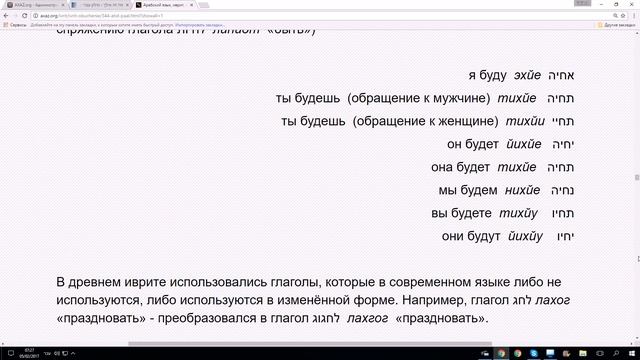
Task: Click the text 'он будет'
Action: [473, 144]
